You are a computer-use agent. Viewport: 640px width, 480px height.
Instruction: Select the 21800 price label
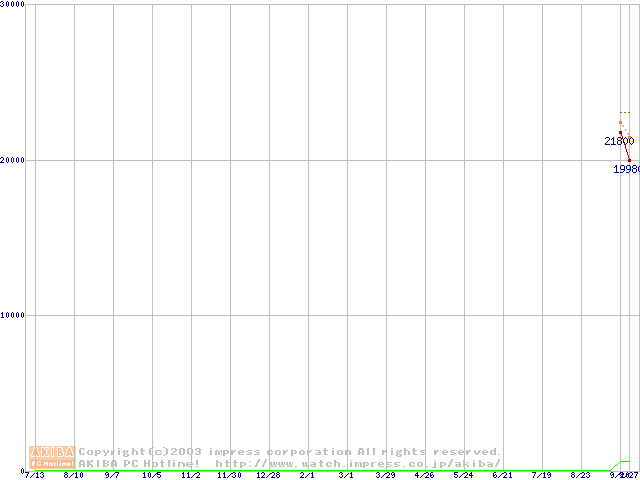coord(619,141)
